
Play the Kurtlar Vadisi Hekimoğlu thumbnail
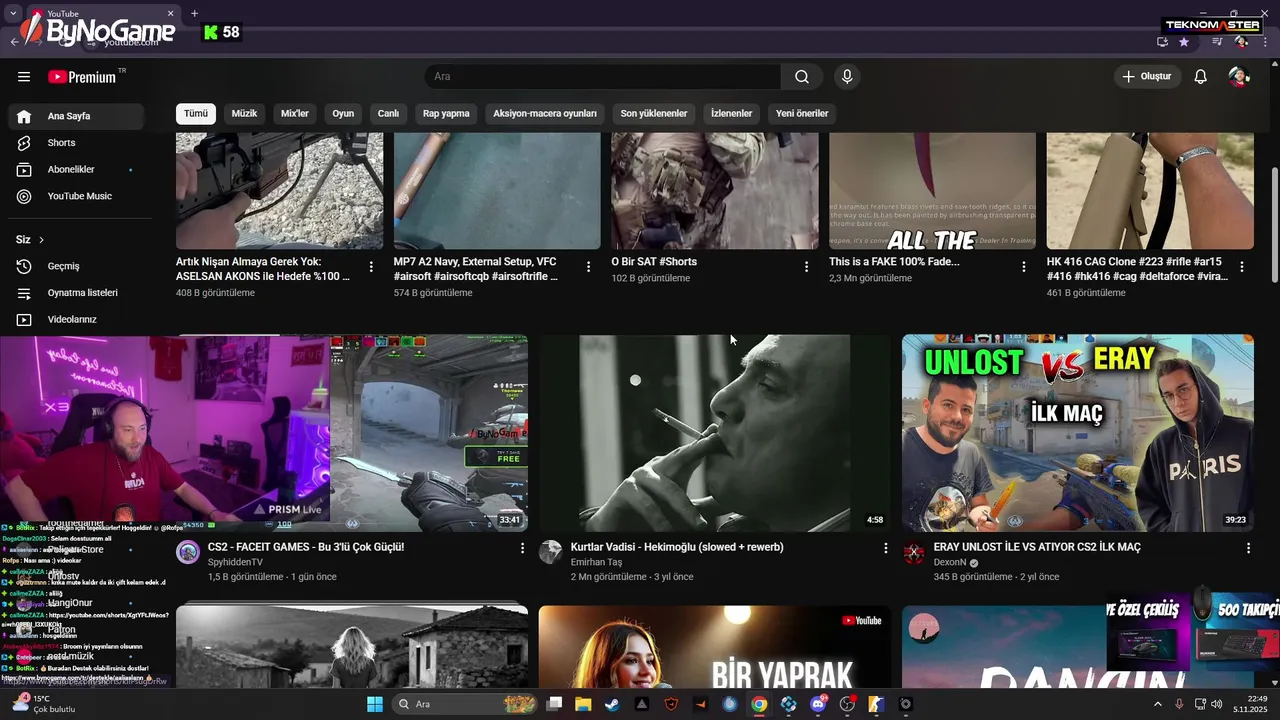click(714, 433)
